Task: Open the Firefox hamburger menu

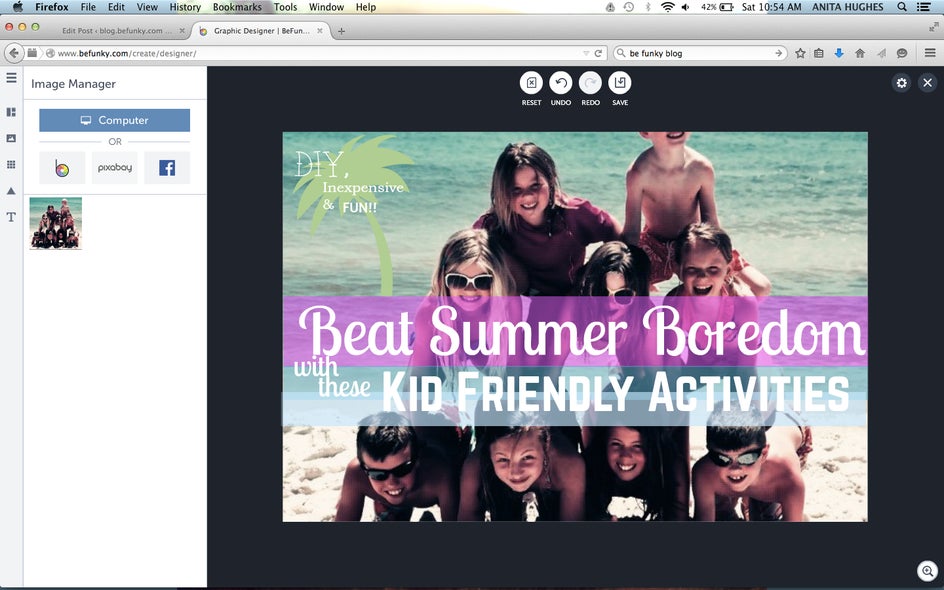Action: coord(930,53)
